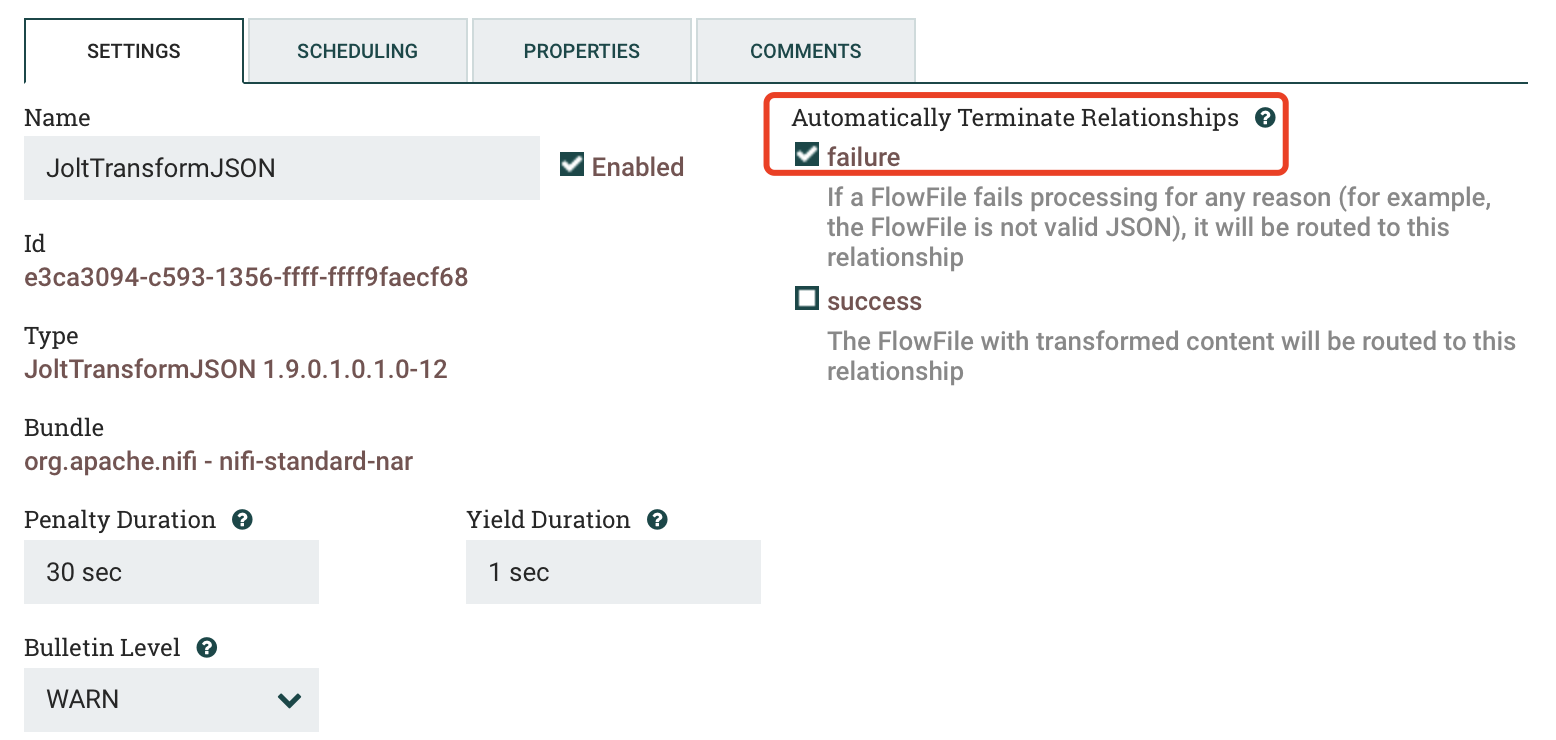Screen dimensions: 1556x740
Task: Click the org.apache.nifi bundle text
Action: tap(218, 461)
